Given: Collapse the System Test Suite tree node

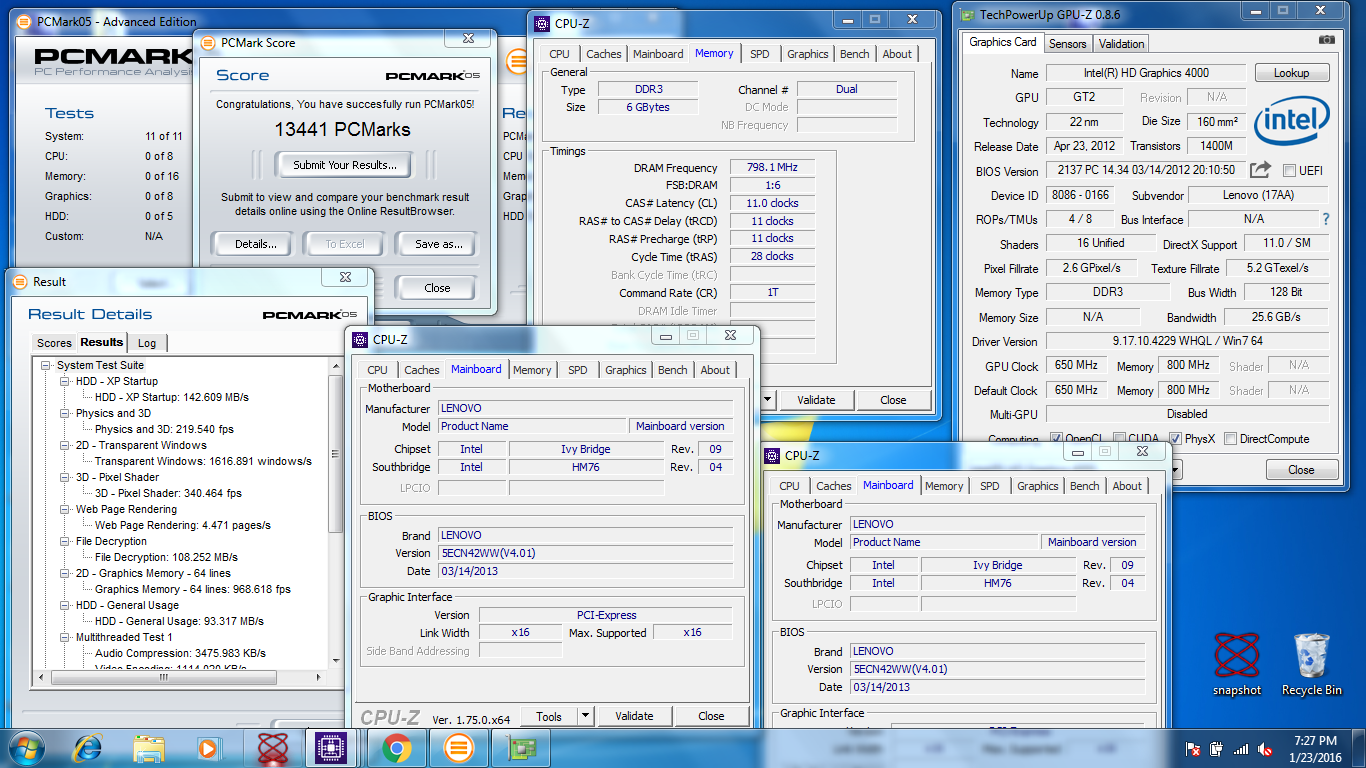Looking at the screenshot, I should 46,366.
